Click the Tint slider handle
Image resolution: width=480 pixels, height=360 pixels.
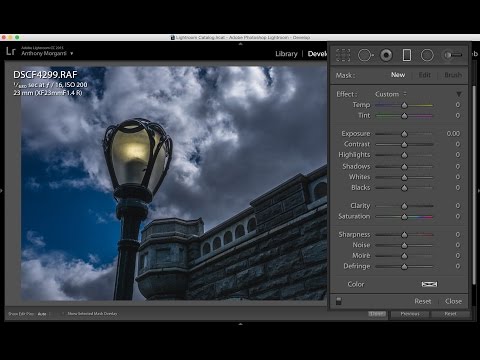click(404, 116)
